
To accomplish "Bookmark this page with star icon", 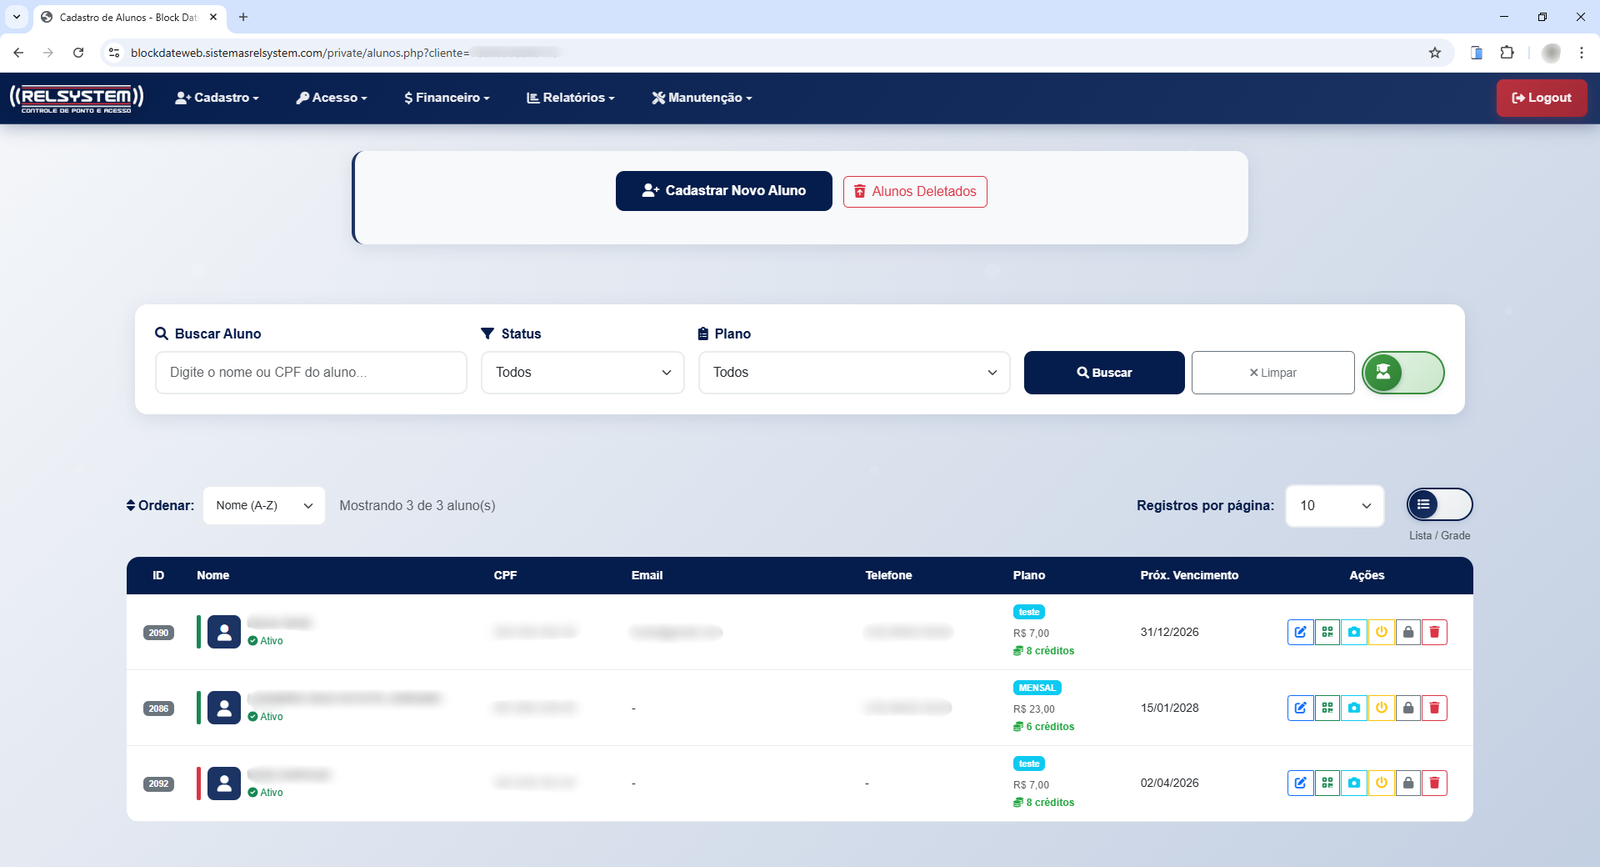I will (1435, 53).
